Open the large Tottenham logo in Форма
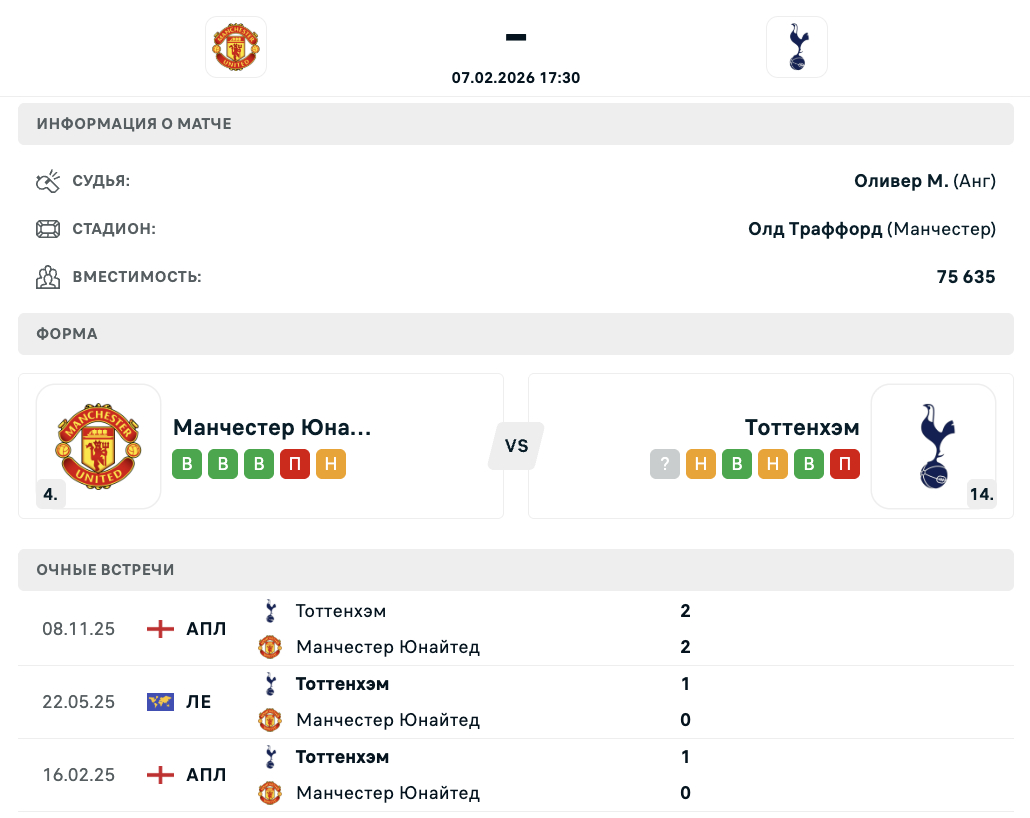 tap(933, 446)
